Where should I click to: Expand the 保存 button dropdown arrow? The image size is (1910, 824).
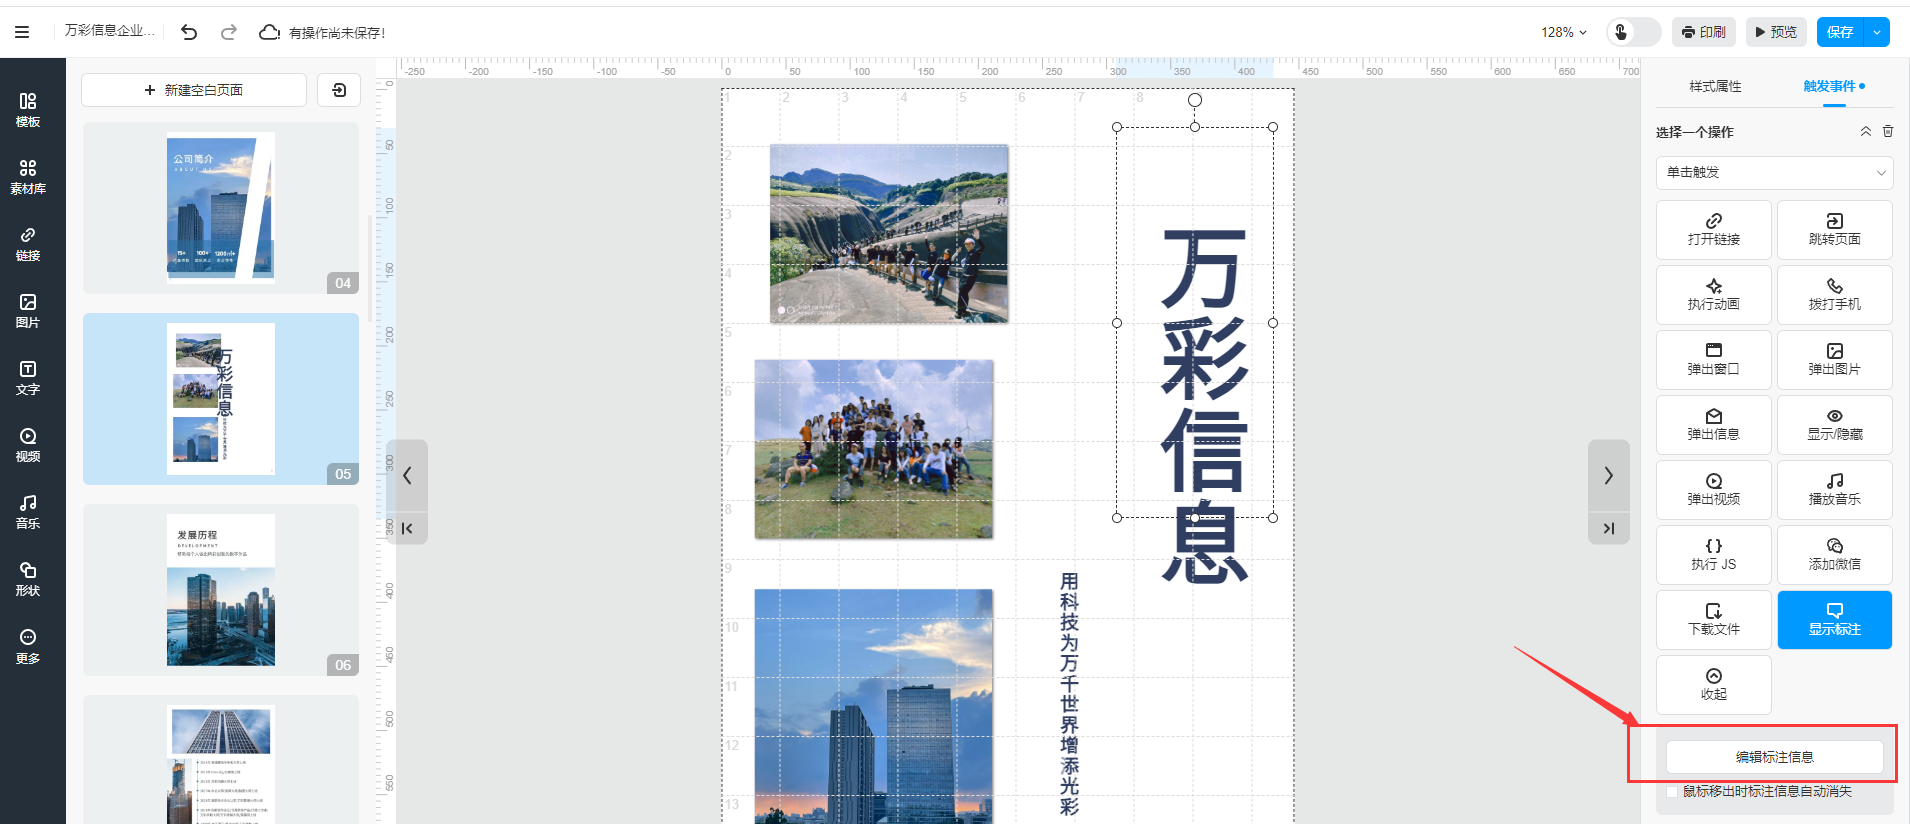[1877, 32]
